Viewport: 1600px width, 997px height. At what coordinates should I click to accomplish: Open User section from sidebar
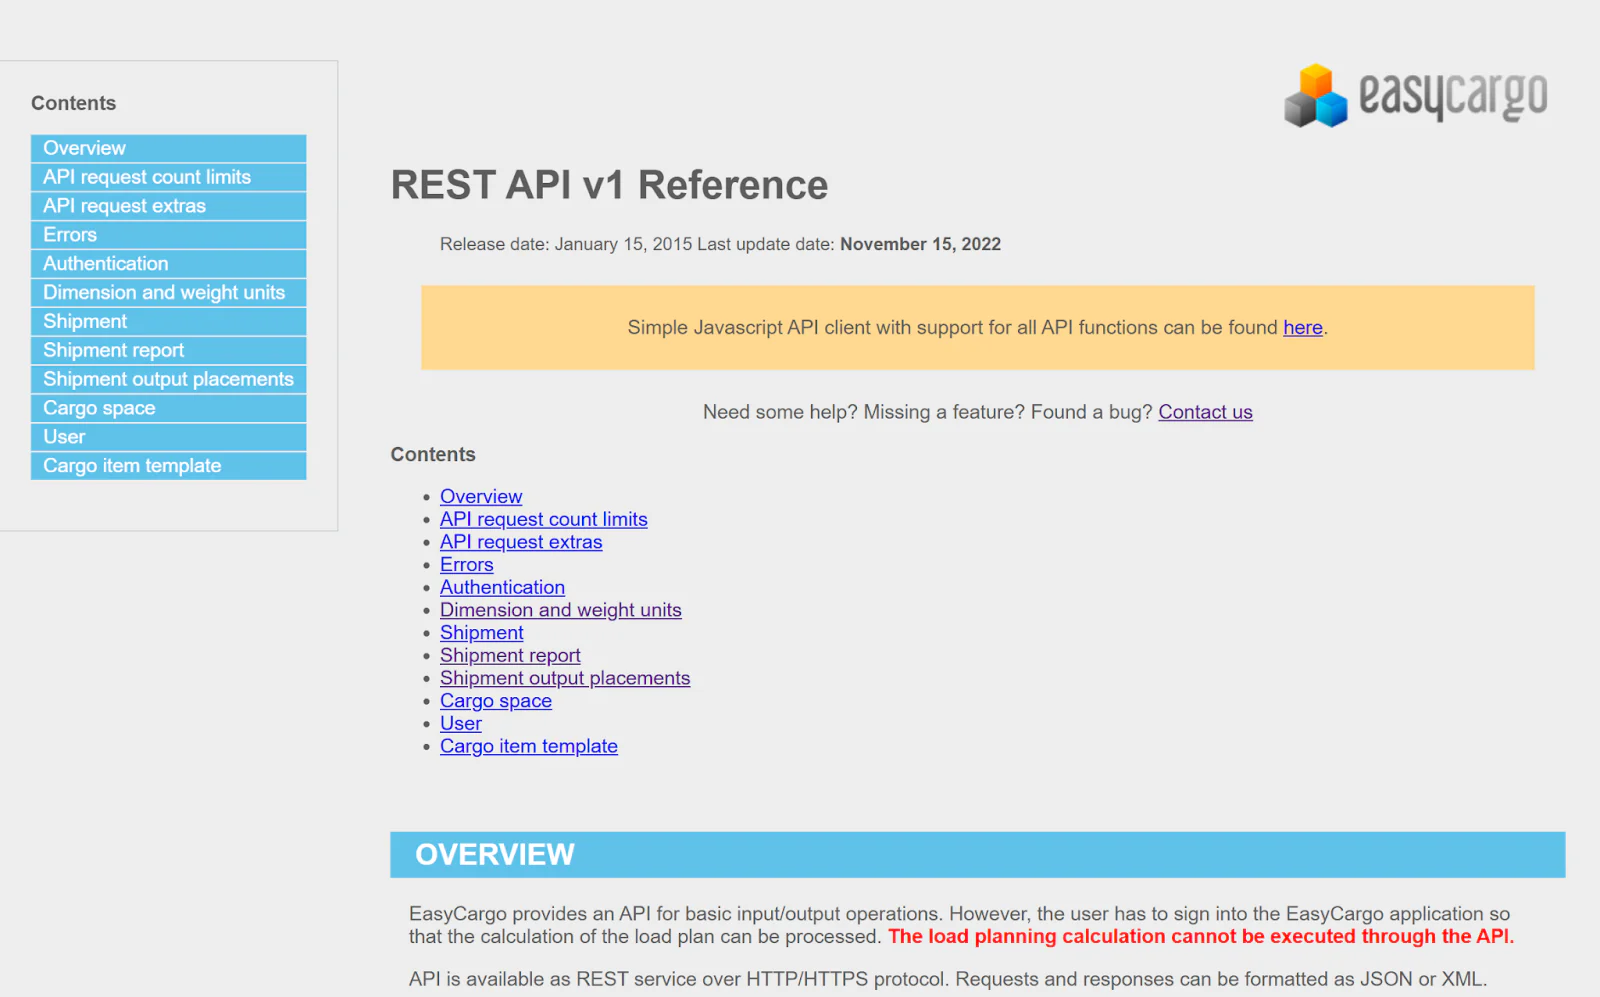click(168, 438)
